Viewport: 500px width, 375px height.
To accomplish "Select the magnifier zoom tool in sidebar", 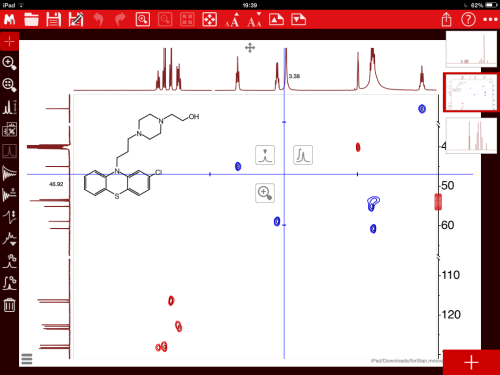I will tap(9, 63).
